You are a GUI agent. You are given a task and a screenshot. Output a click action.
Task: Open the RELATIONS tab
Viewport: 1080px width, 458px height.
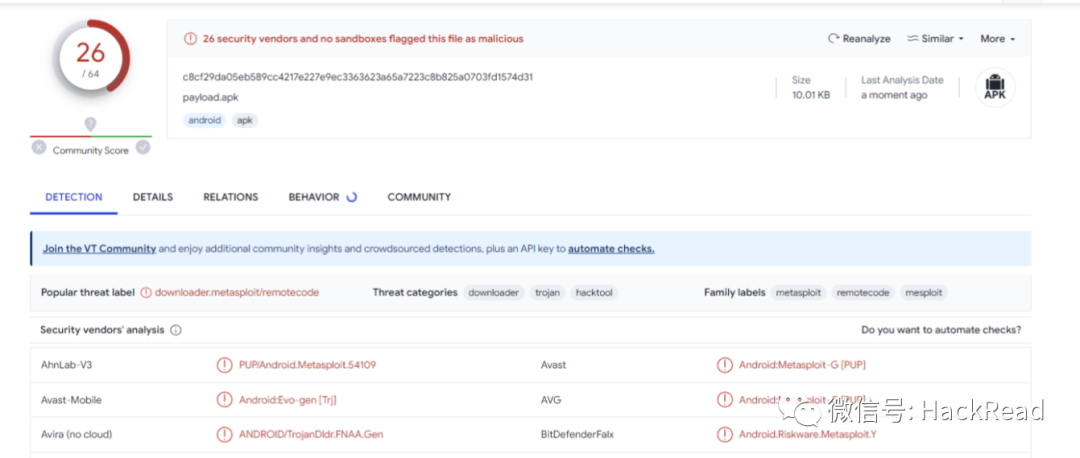tap(231, 197)
